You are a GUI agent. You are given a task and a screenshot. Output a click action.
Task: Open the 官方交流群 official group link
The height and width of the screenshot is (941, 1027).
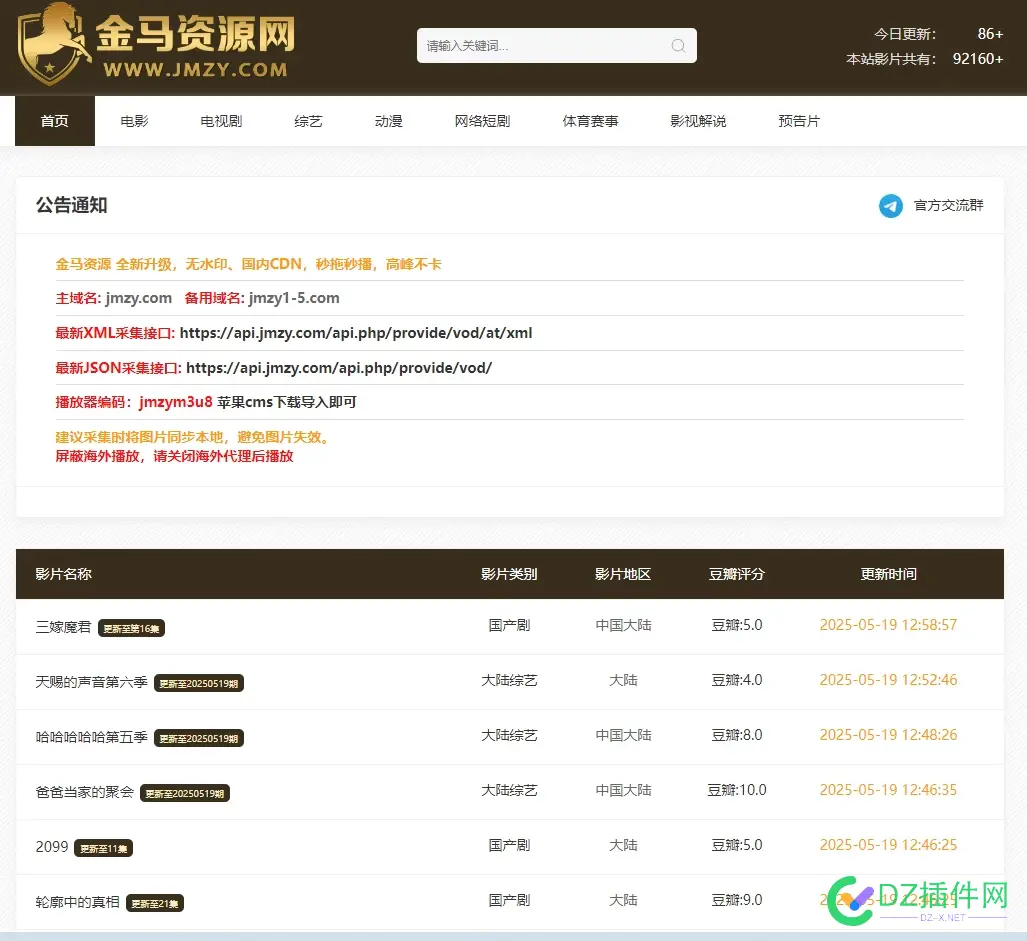[948, 206]
